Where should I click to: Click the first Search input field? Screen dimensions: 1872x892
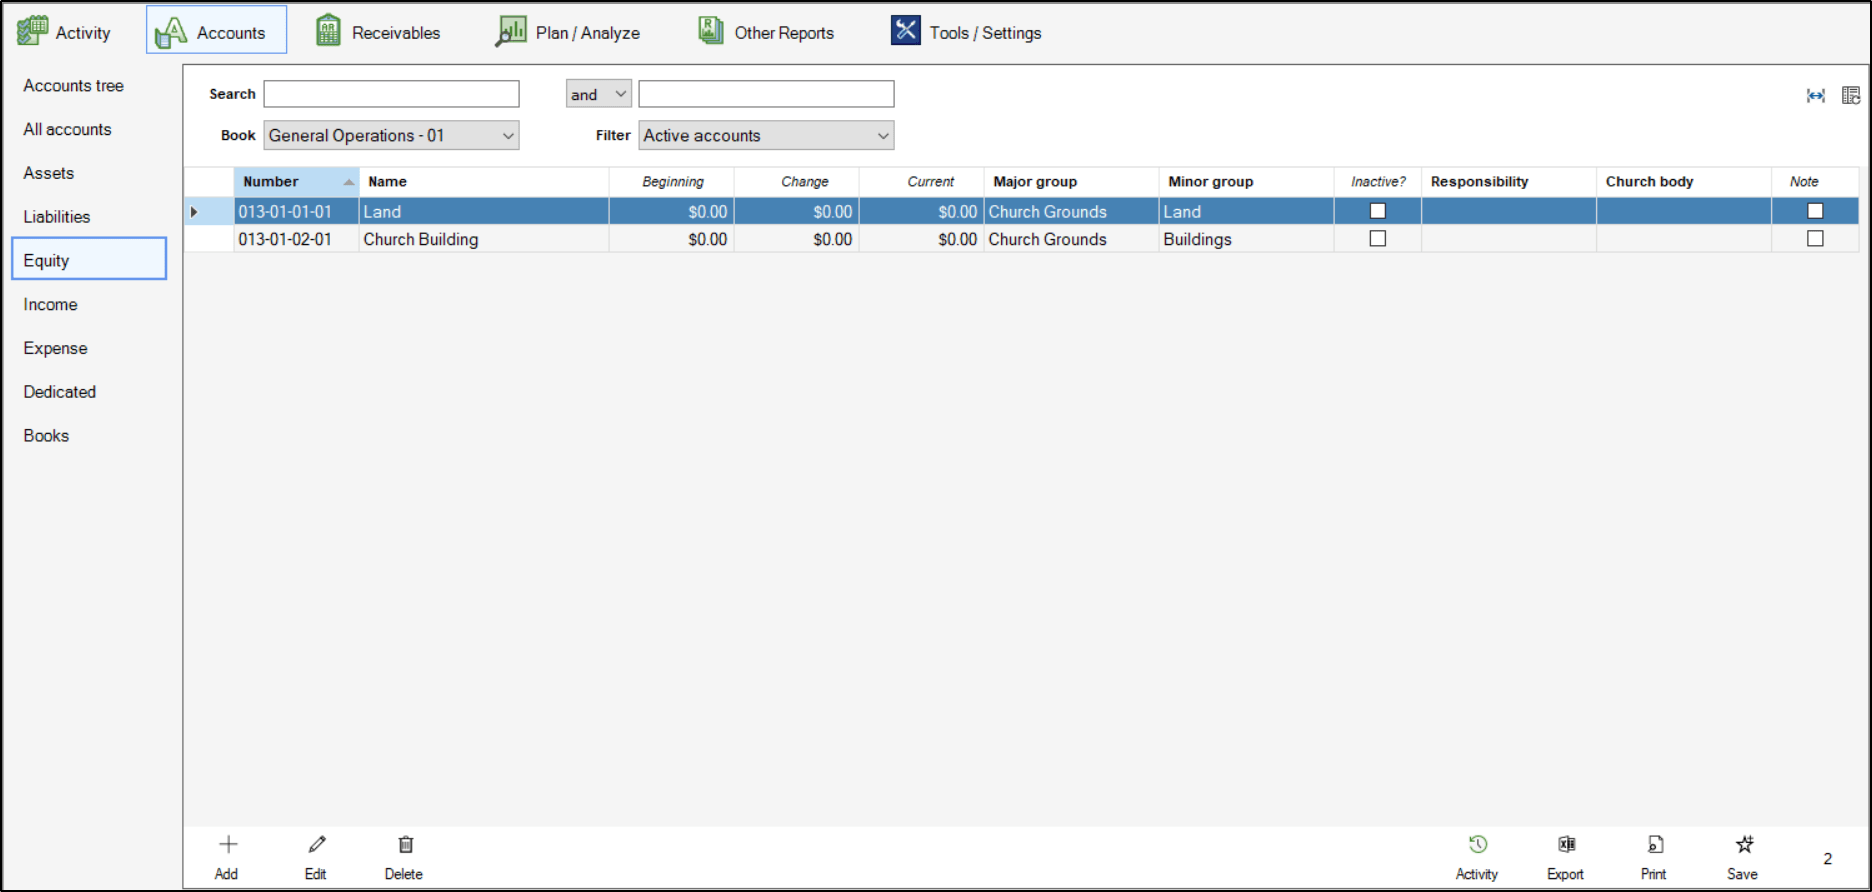[391, 94]
